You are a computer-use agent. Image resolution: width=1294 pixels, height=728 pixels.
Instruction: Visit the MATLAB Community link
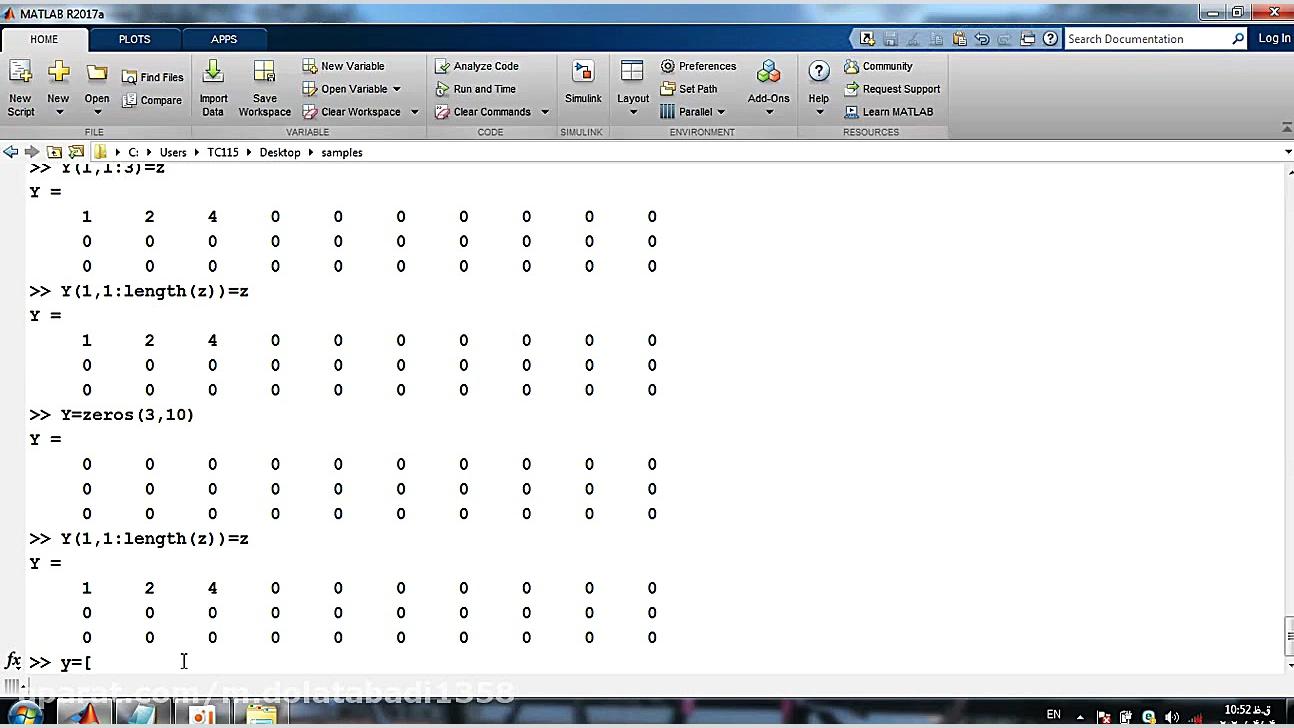tap(878, 66)
